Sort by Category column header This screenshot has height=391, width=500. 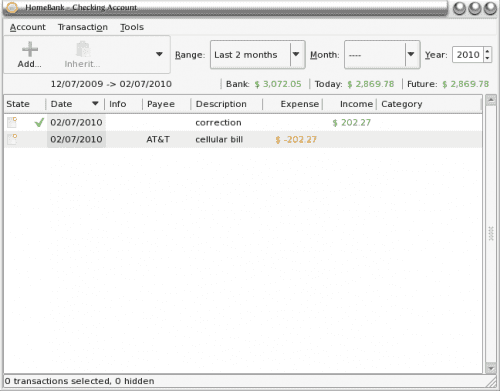tap(429, 104)
